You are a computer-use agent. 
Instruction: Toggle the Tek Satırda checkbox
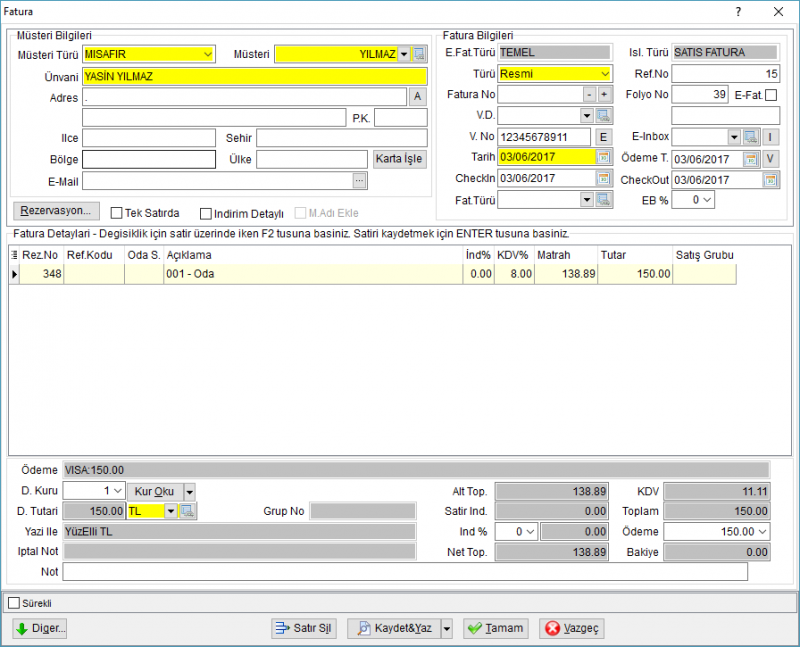(116, 213)
